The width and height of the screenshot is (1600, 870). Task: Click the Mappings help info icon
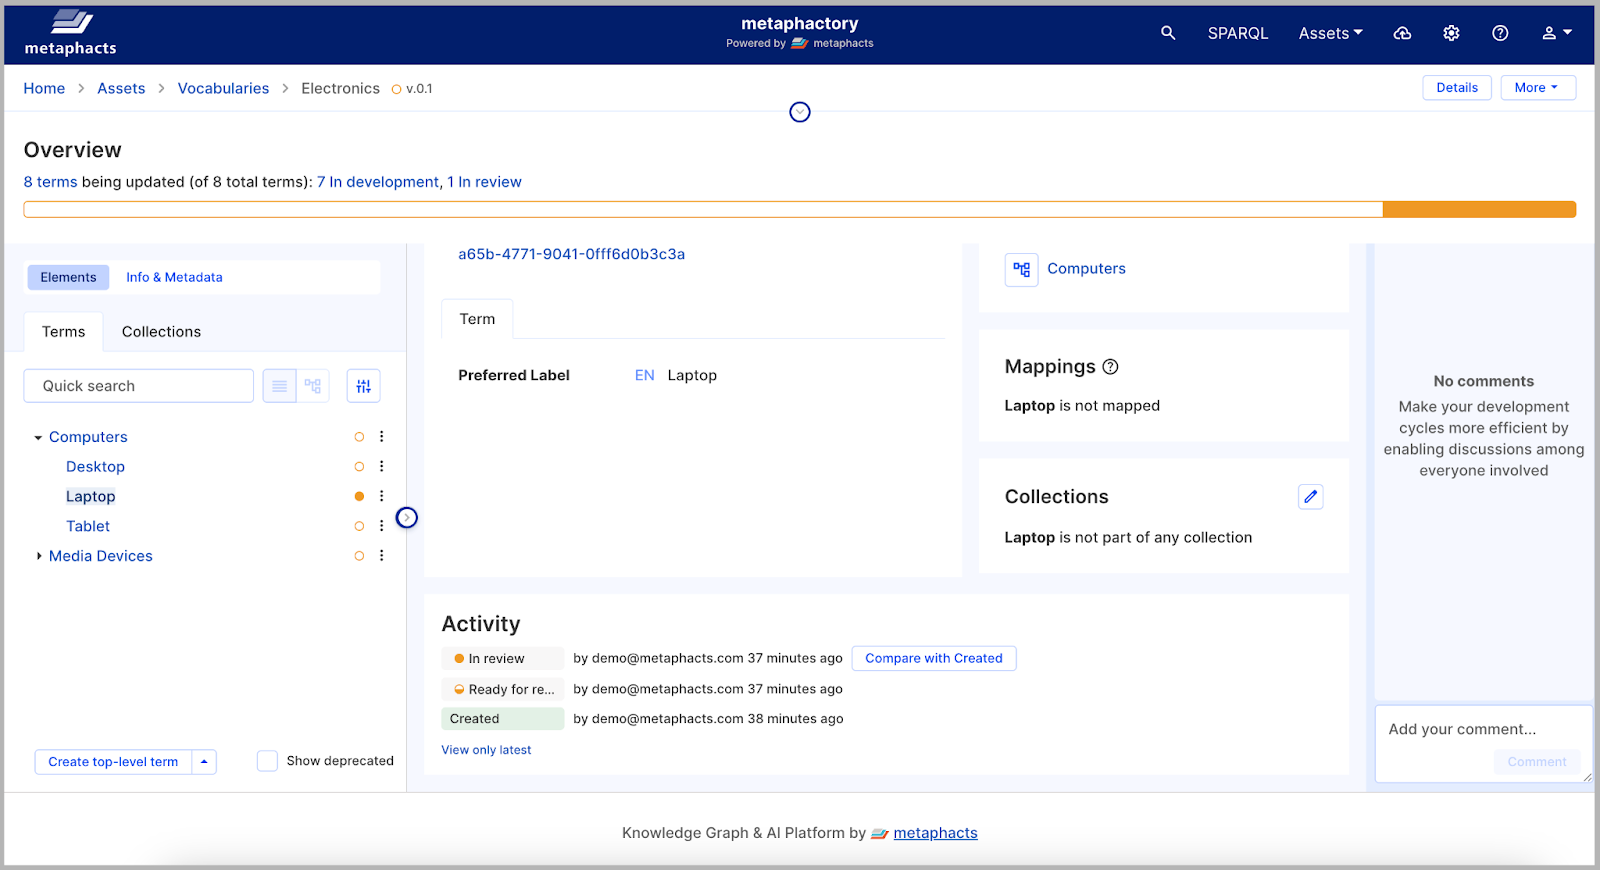[1110, 367]
